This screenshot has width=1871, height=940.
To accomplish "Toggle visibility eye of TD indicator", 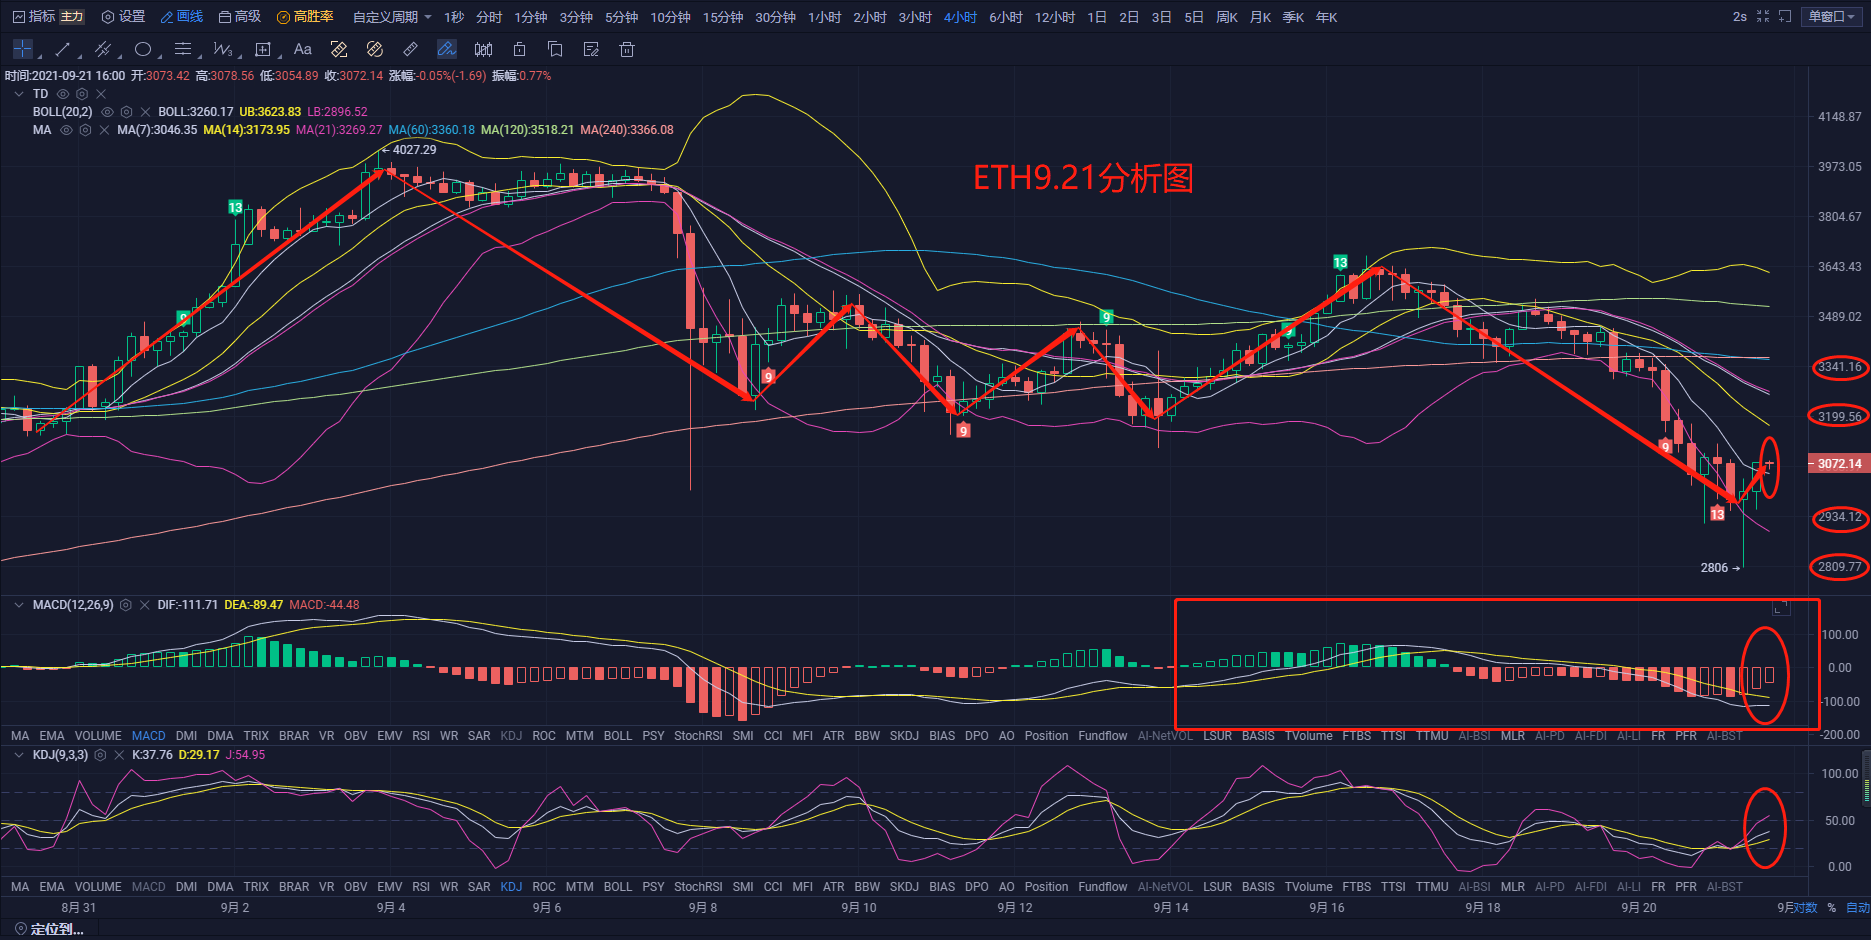I will click(x=63, y=94).
